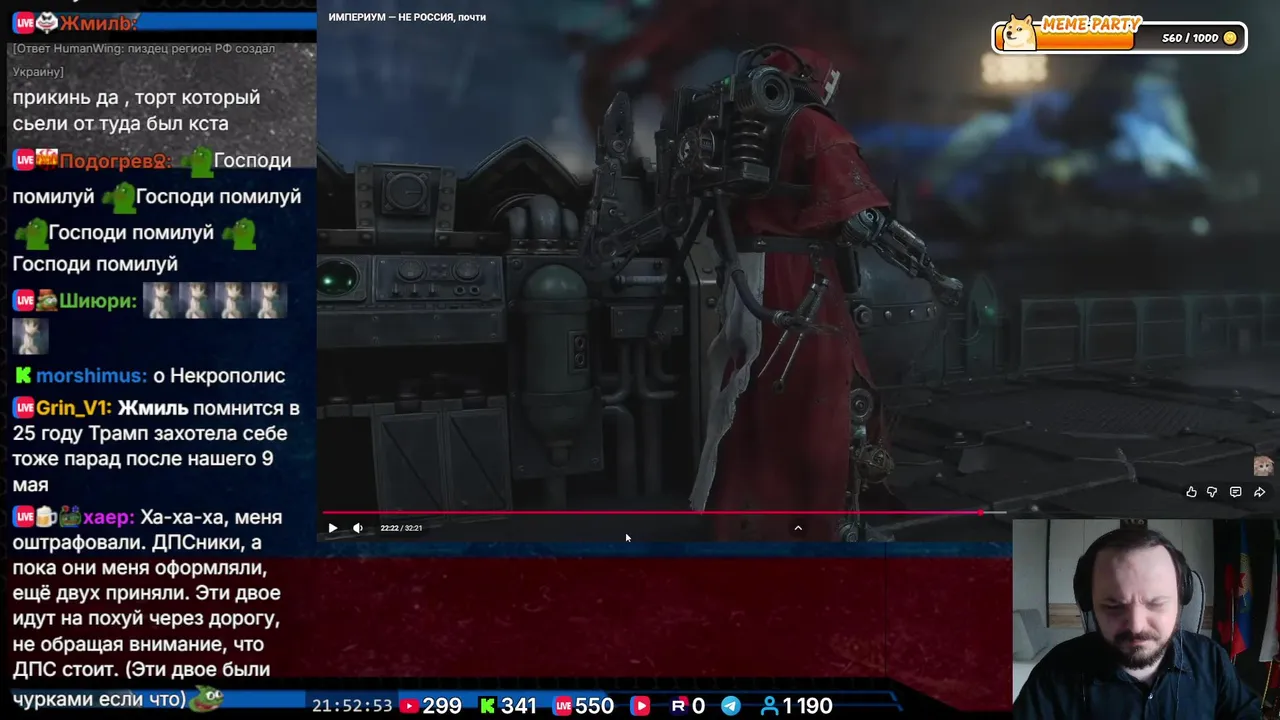Click the chat username Grin_V1
Image resolution: width=1280 pixels, height=720 pixels.
pos(74,408)
